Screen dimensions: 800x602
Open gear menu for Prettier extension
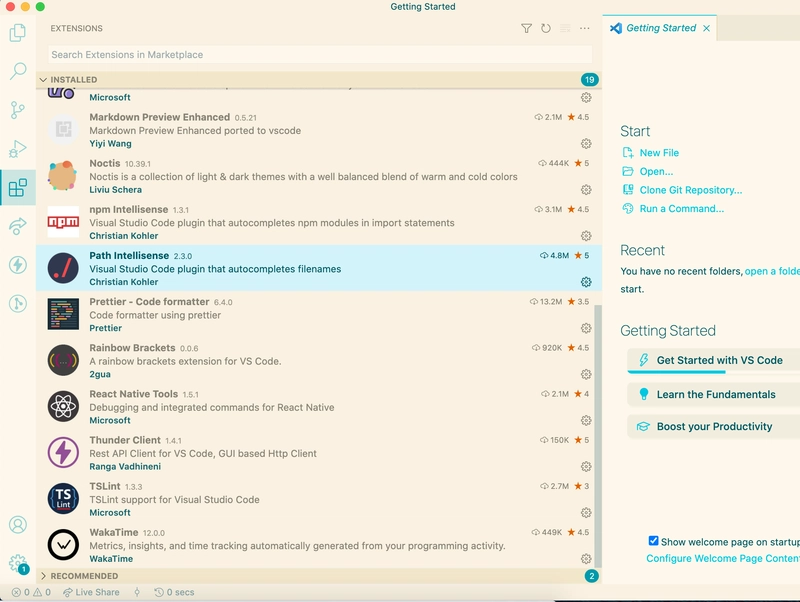click(x=586, y=328)
